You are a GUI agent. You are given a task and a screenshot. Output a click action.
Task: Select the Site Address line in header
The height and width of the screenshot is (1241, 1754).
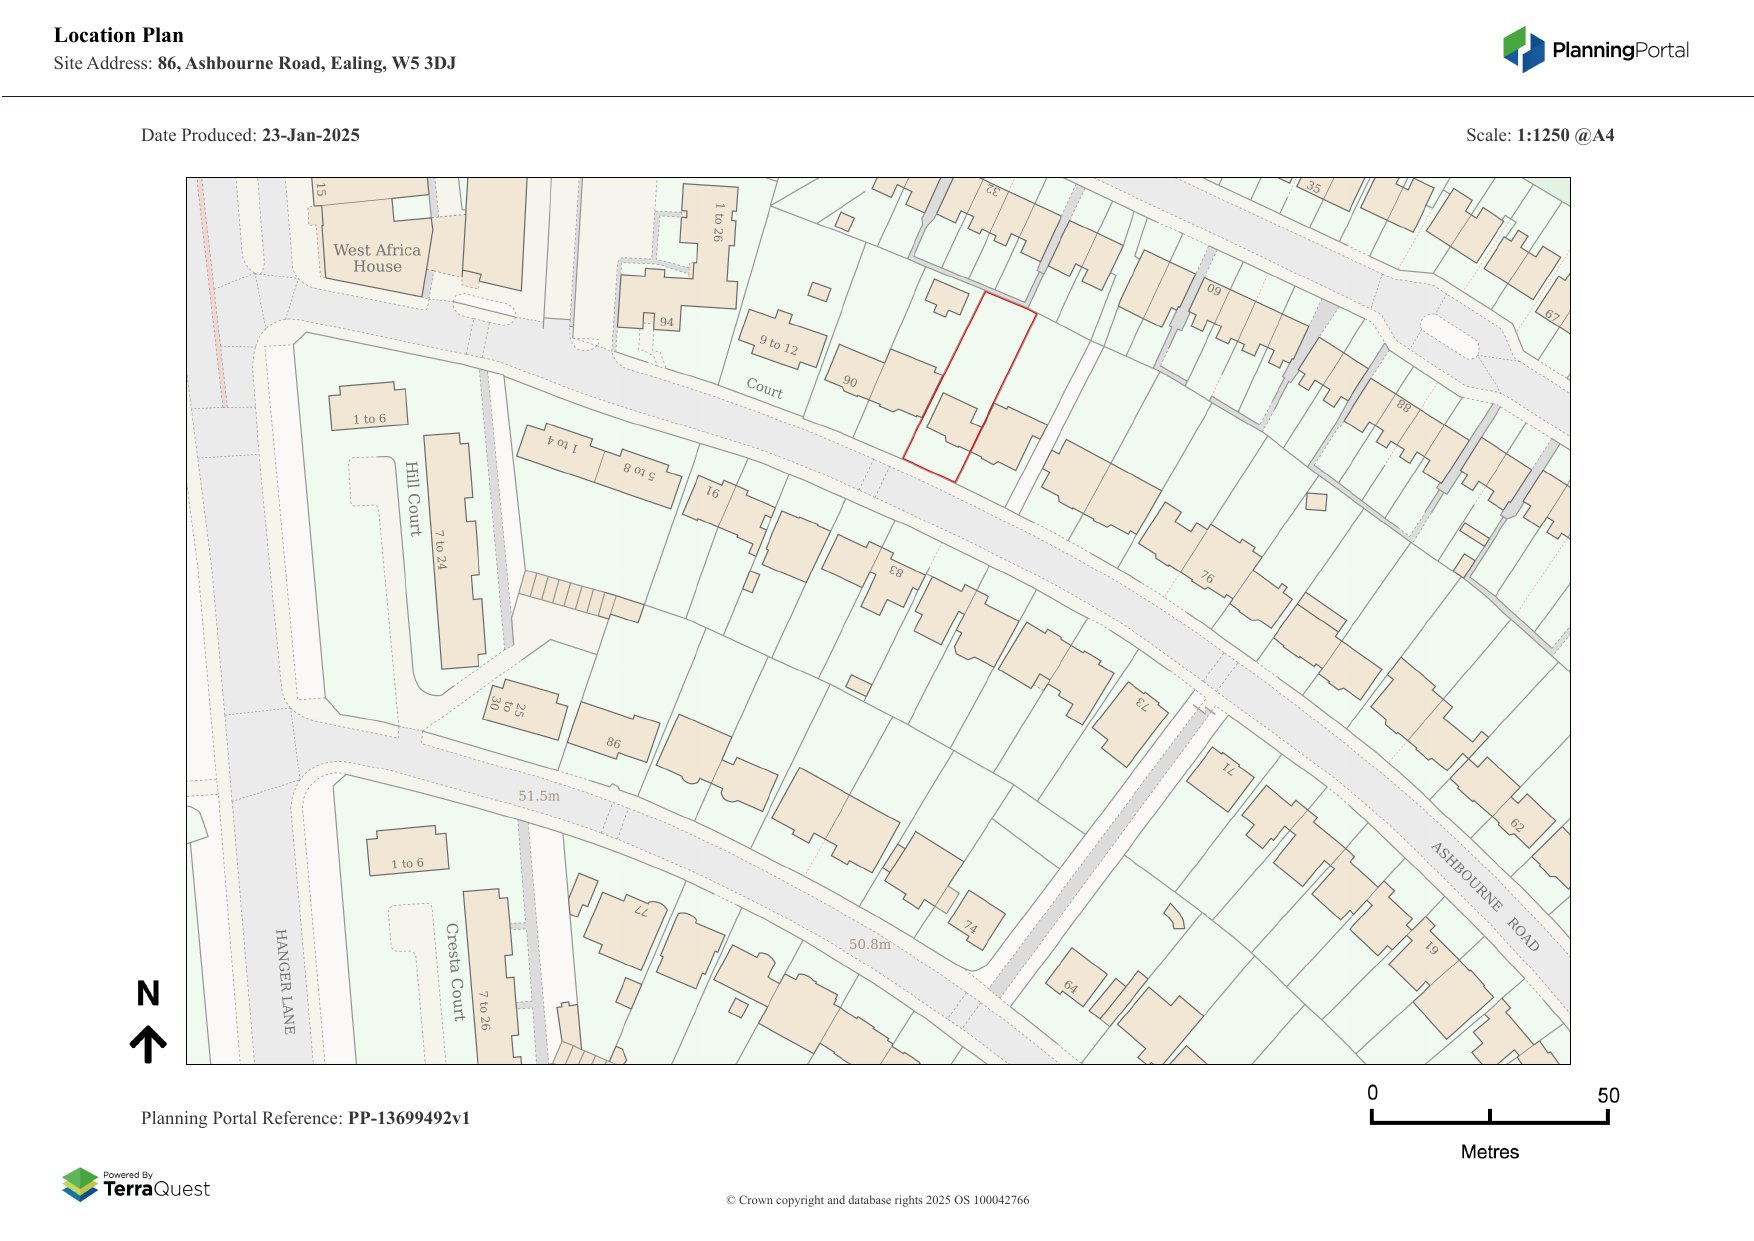tap(255, 63)
